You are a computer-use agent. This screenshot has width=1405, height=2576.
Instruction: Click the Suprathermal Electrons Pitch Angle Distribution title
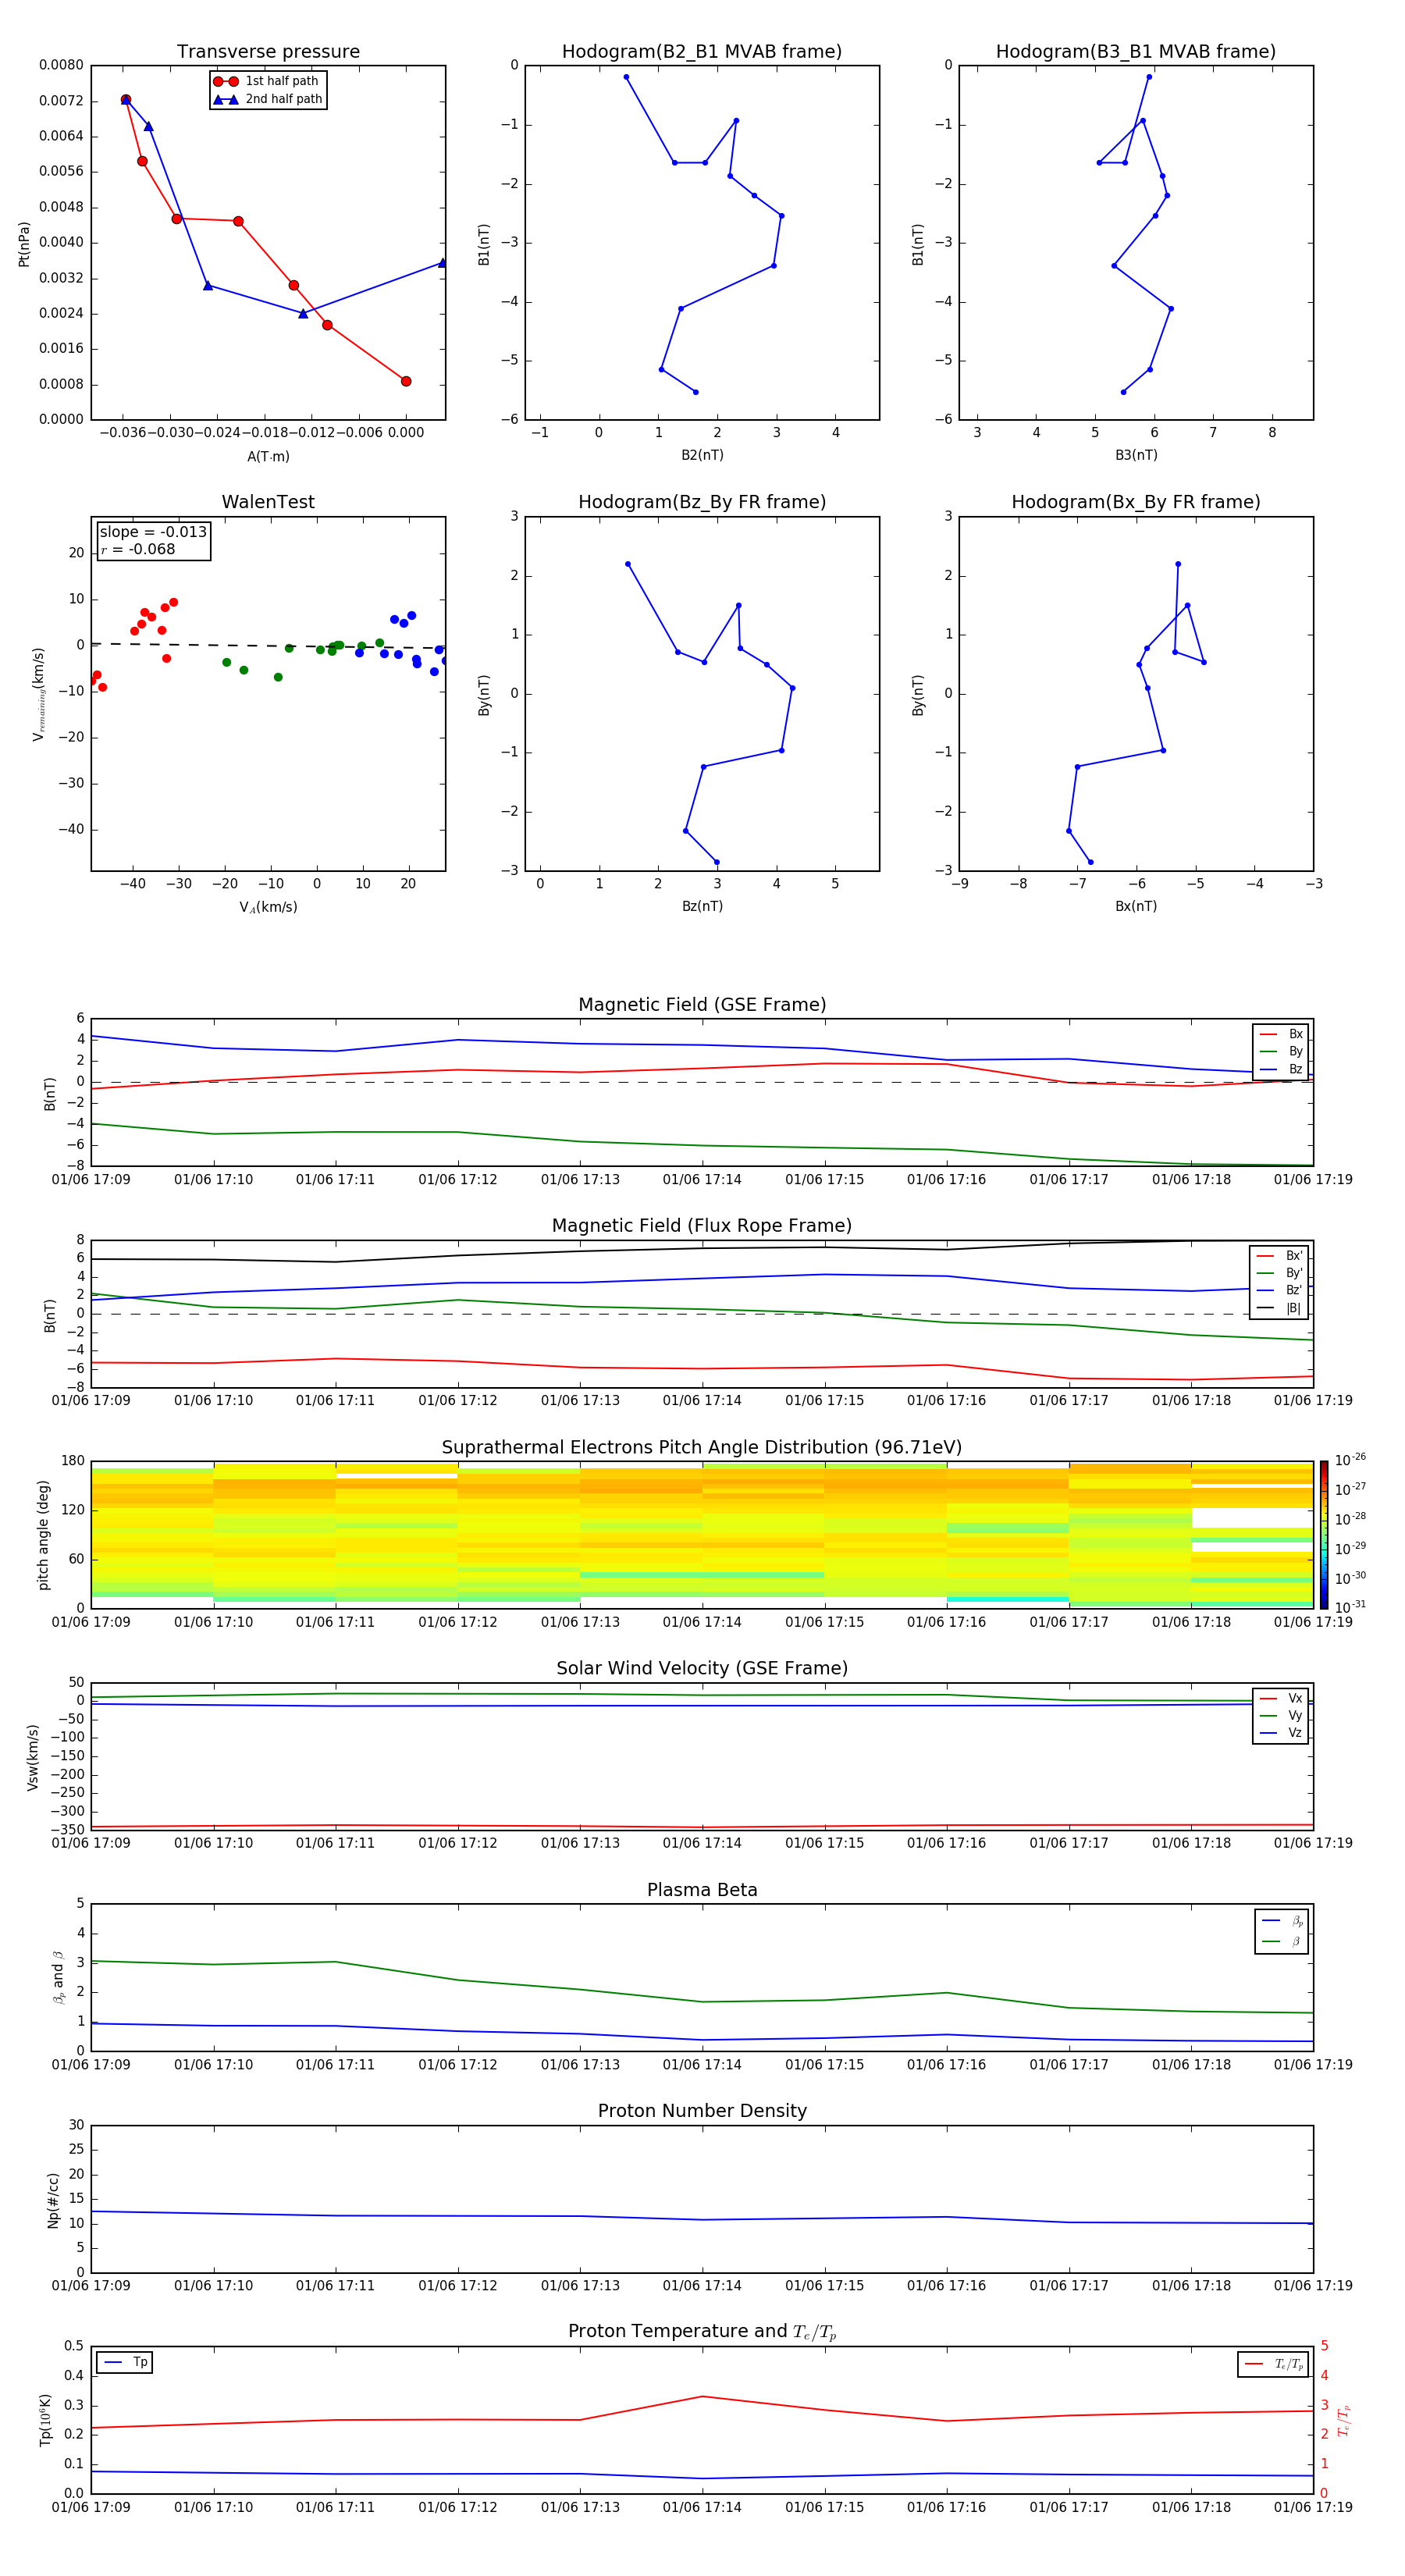(x=702, y=1448)
